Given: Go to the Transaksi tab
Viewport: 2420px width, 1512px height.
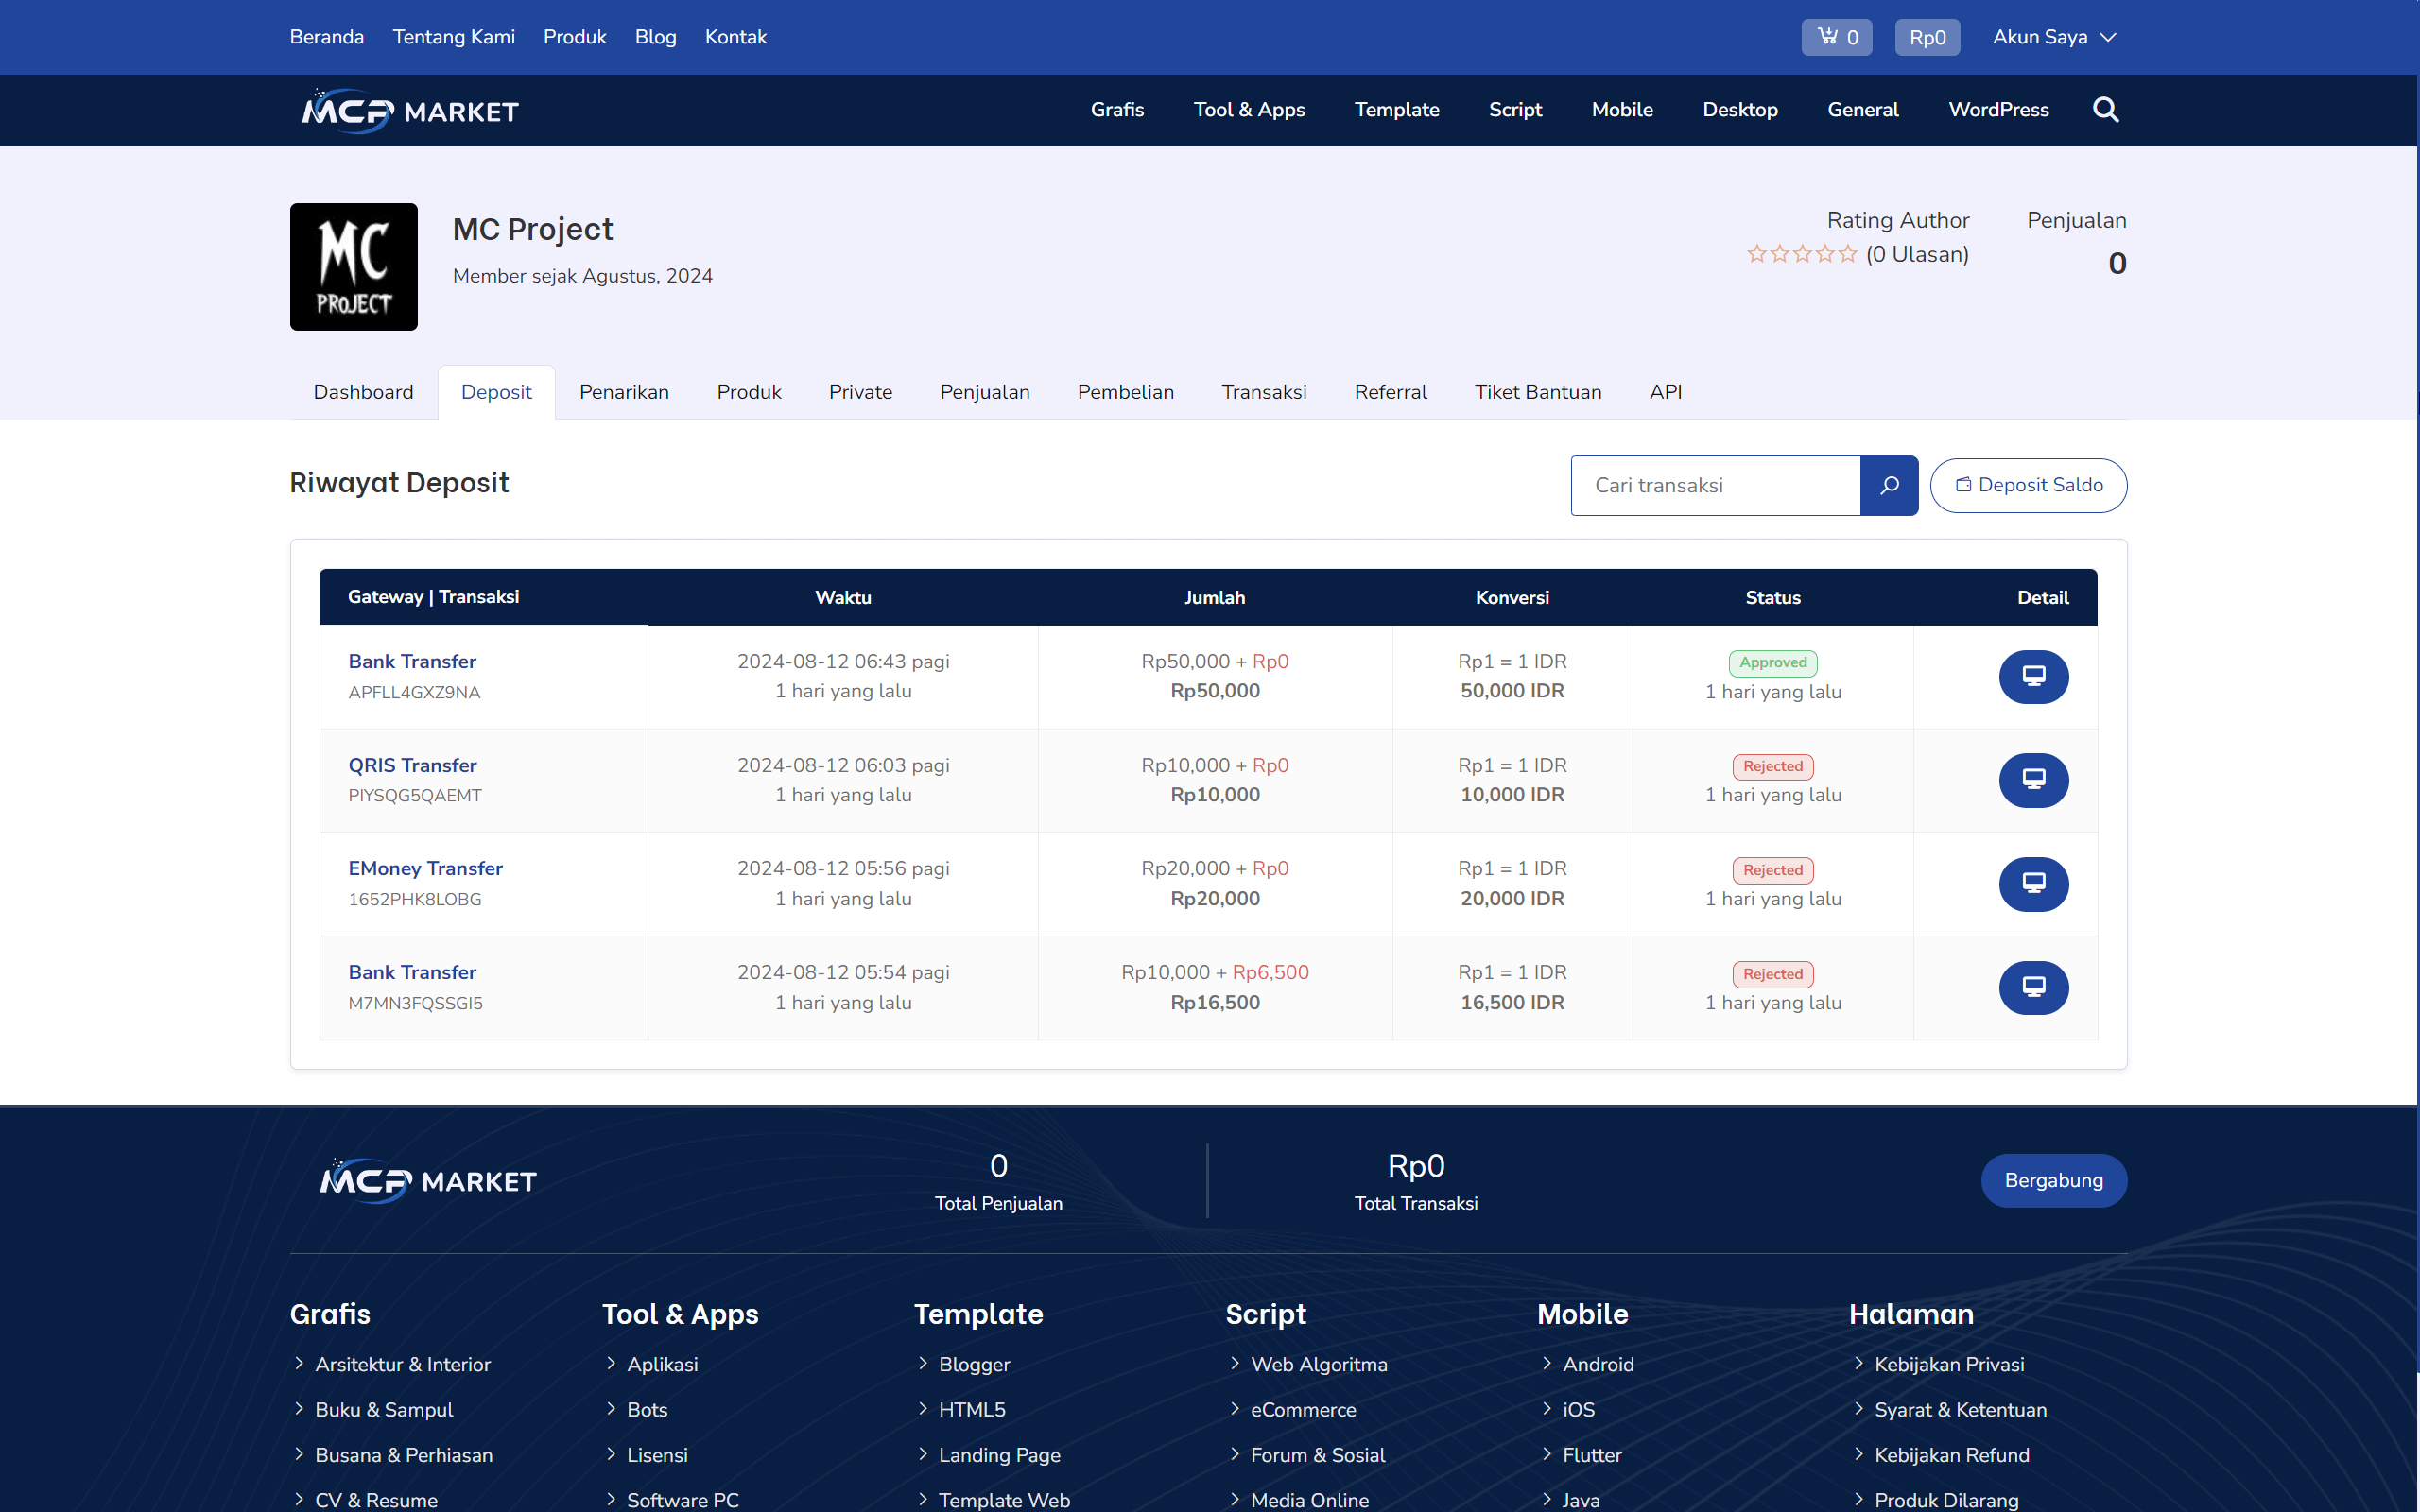Looking at the screenshot, I should (x=1263, y=392).
